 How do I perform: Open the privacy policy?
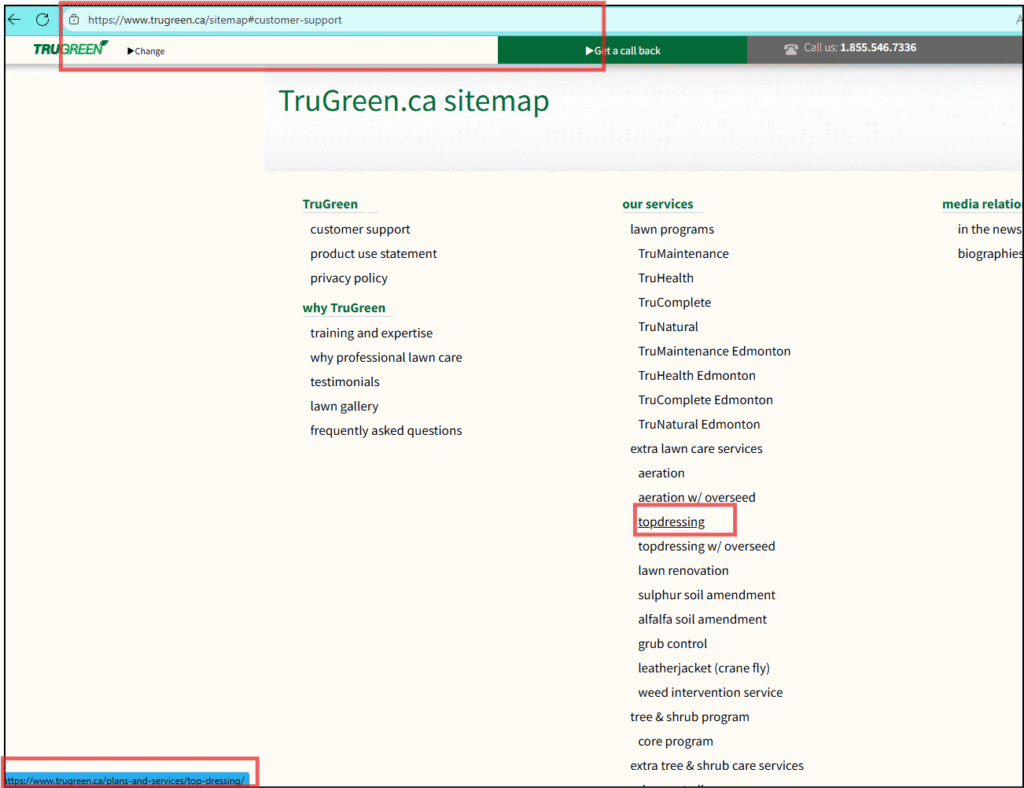348,278
